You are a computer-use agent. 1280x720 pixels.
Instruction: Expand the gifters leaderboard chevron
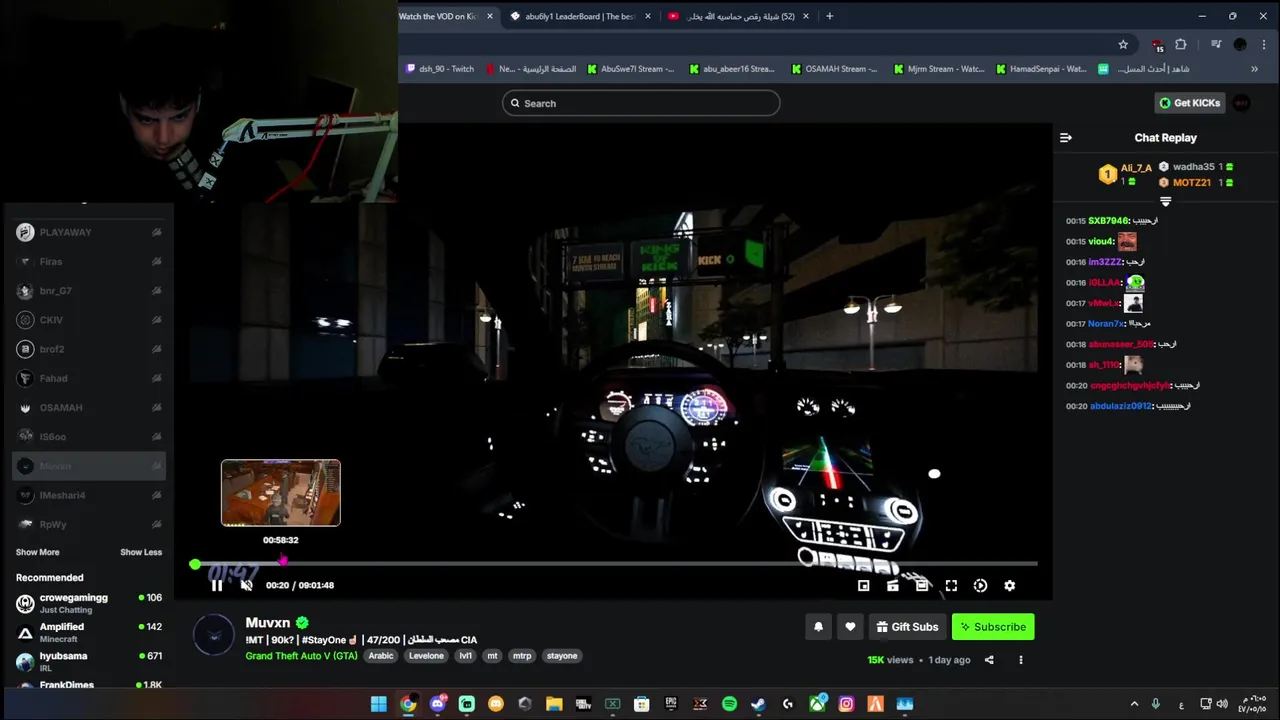1165,202
